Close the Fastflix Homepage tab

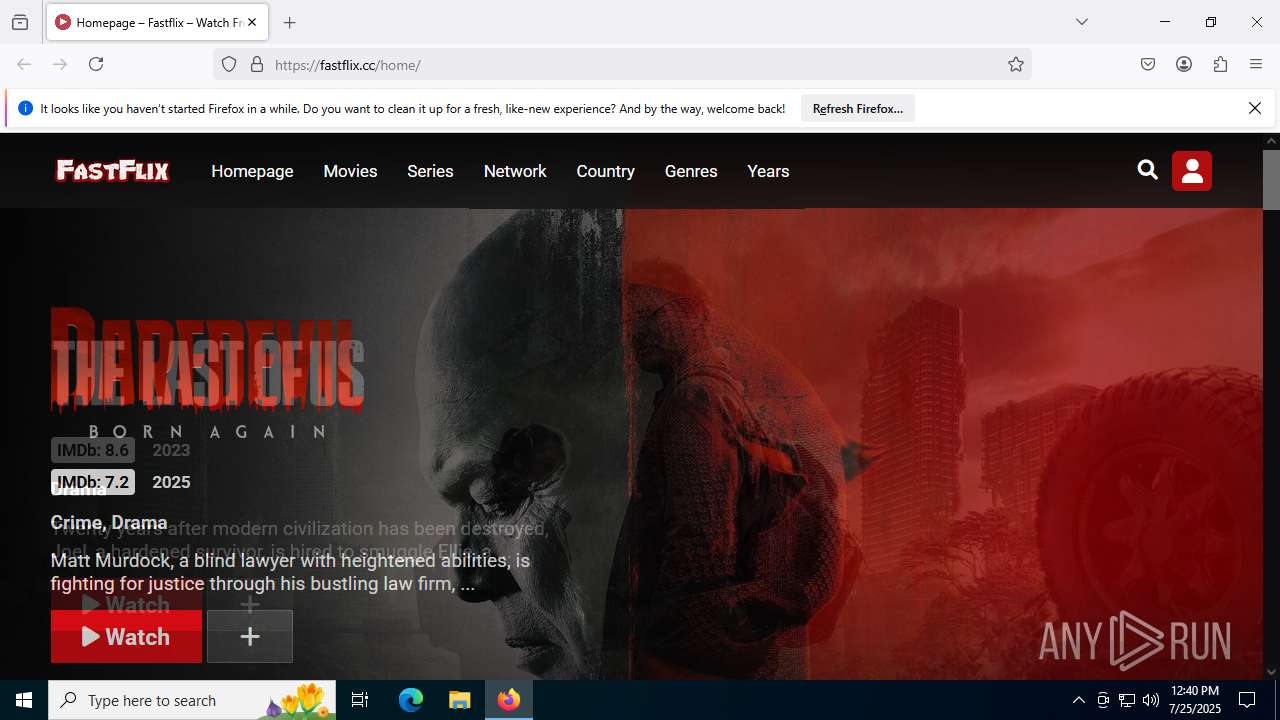(252, 22)
